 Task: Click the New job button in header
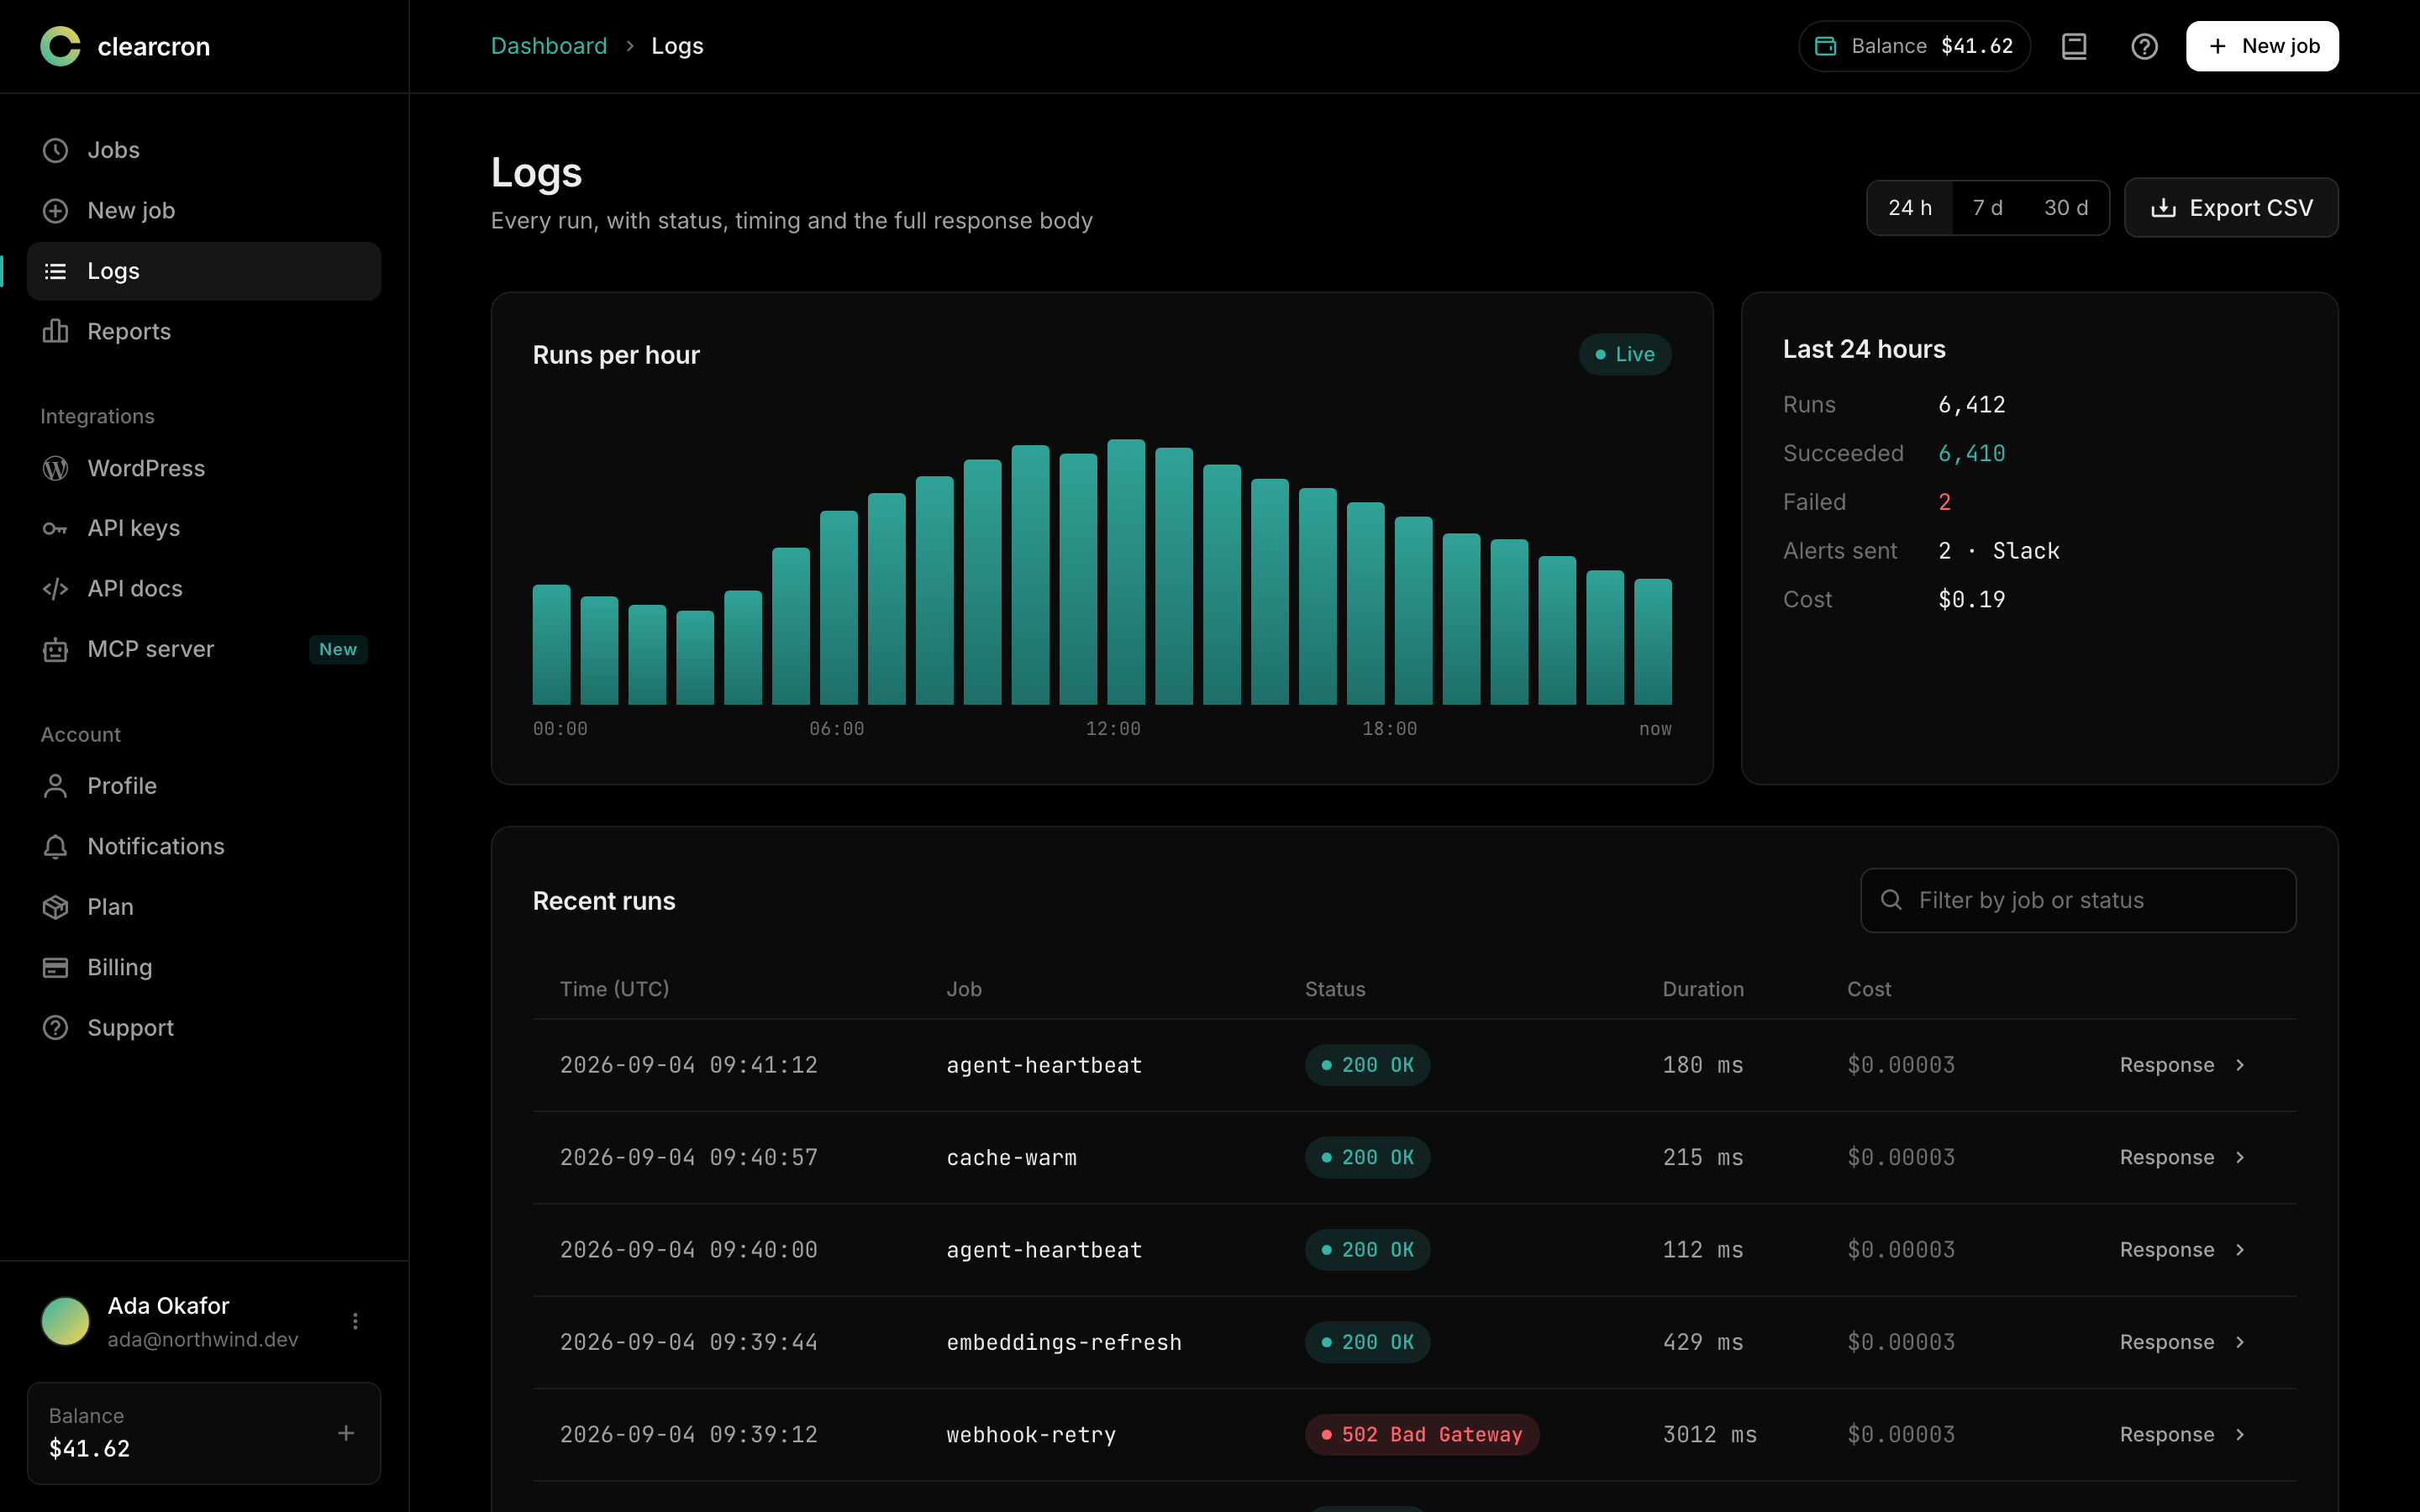(2262, 46)
